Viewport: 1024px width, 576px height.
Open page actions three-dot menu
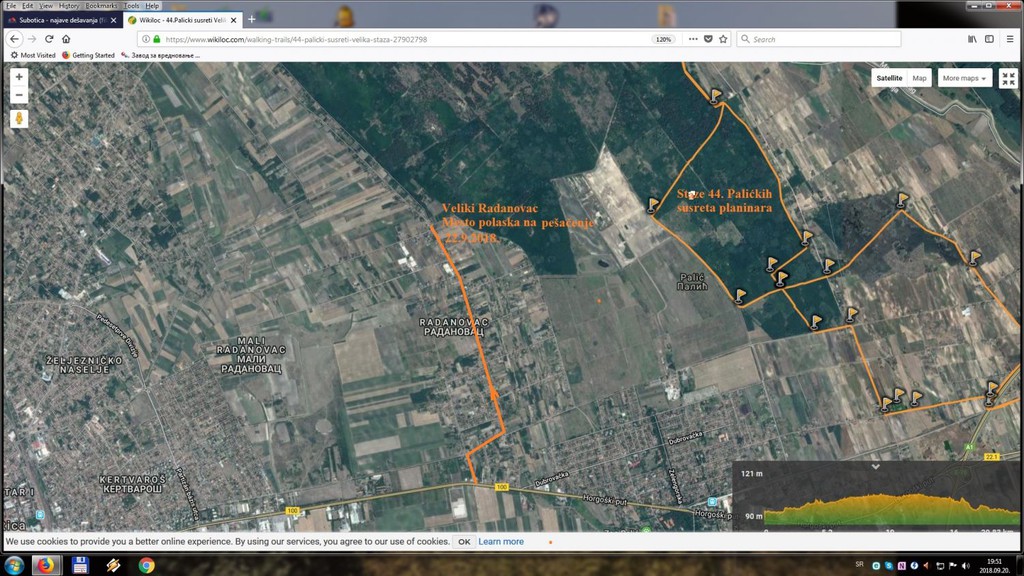[693, 39]
